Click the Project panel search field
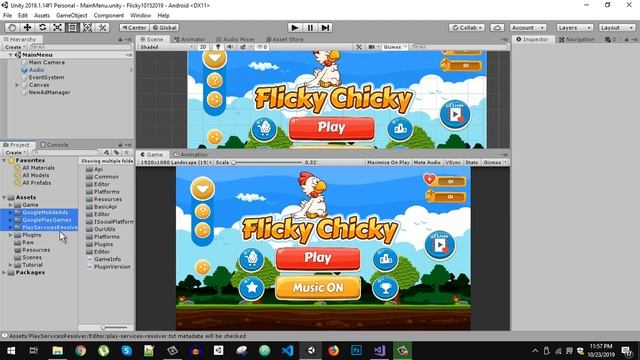This screenshot has height=360, width=640. [65, 152]
